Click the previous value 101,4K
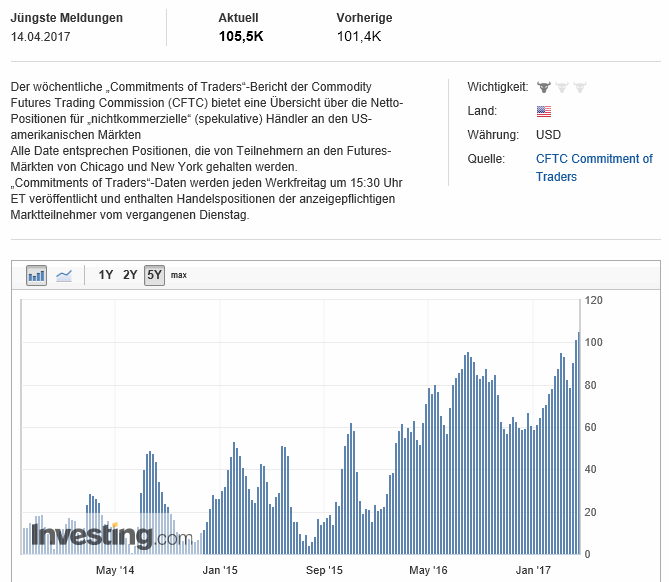Screen dimensions: 669x582 click(x=359, y=37)
